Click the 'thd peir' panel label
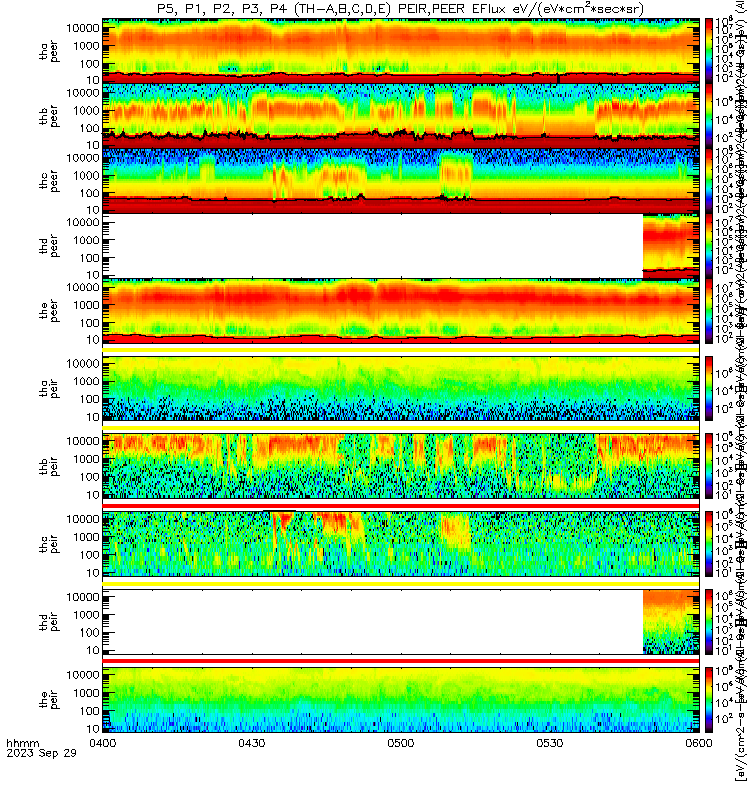 [49, 622]
